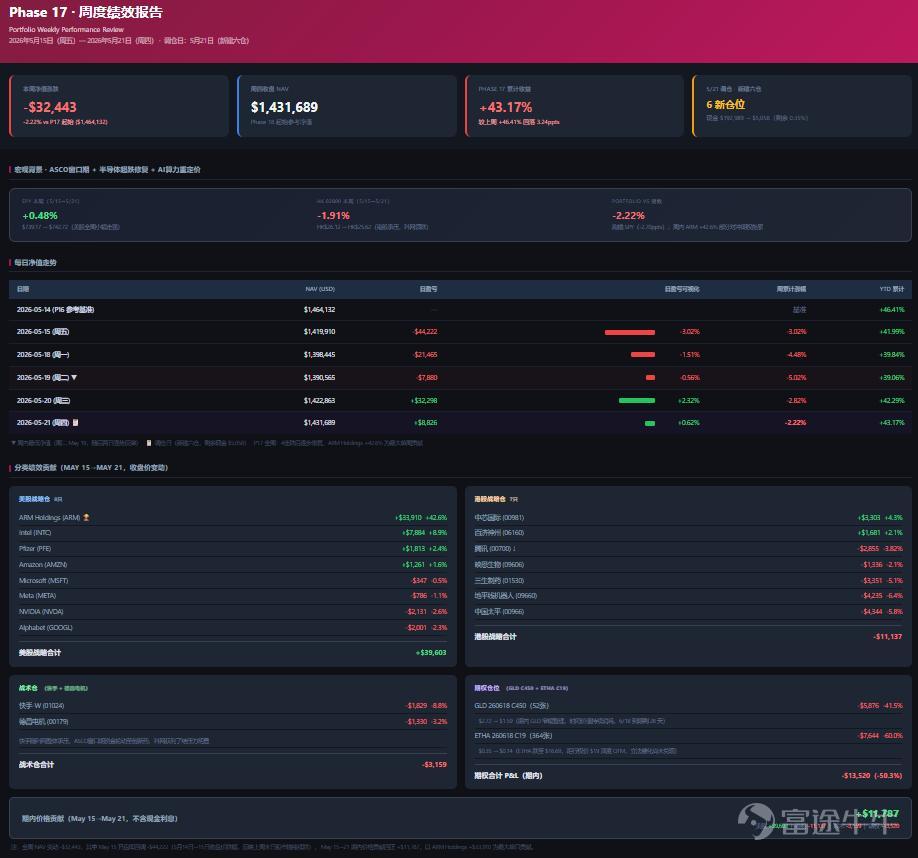
Task: Click the '腾讯 (00700)' row
Action: pyautogui.click(x=688, y=548)
